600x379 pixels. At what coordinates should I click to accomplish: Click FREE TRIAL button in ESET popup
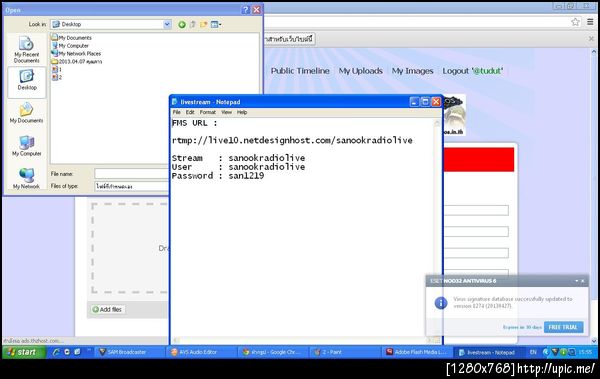click(563, 327)
